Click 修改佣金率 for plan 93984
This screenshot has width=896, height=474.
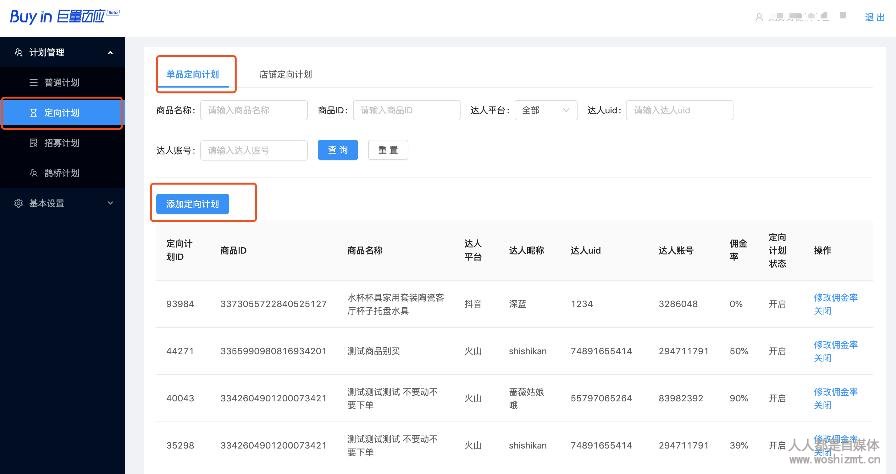[x=835, y=297]
